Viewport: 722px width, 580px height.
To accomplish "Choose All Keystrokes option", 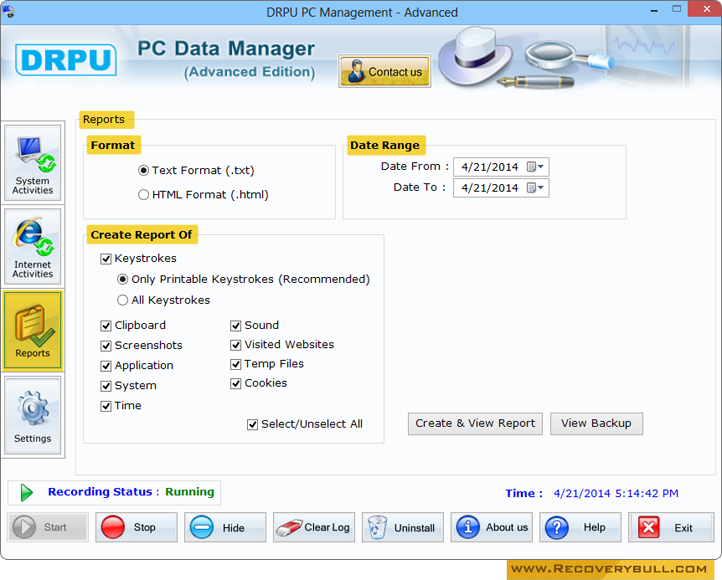I will (122, 300).
